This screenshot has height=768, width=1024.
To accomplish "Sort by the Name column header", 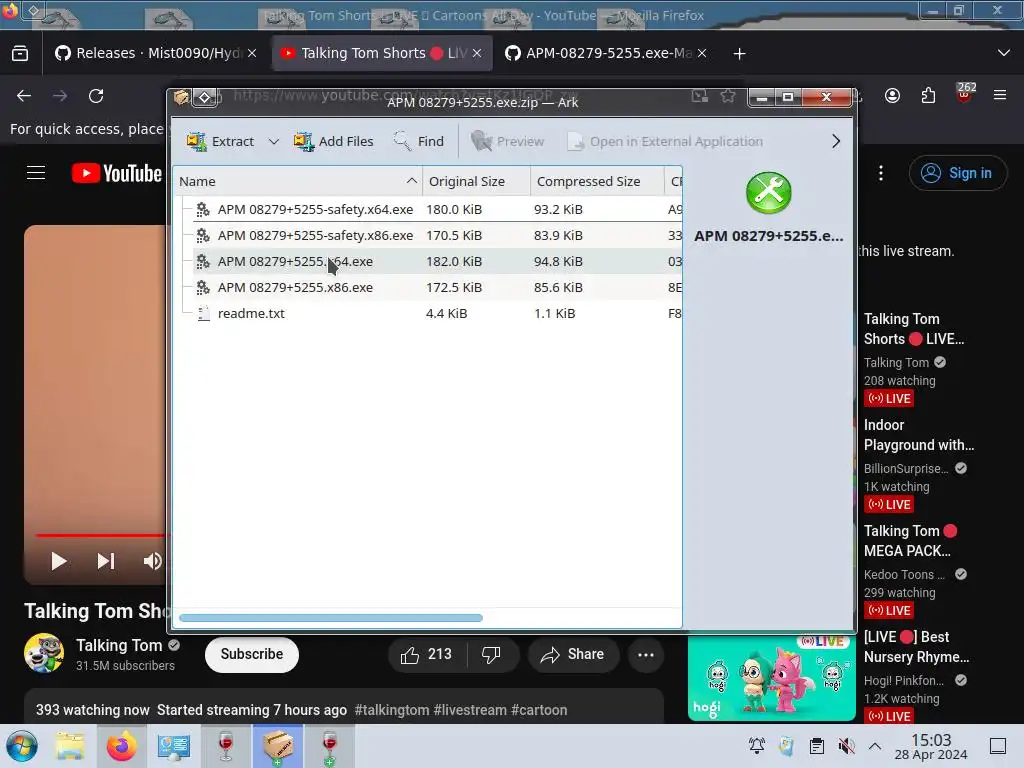I will 298,182.
